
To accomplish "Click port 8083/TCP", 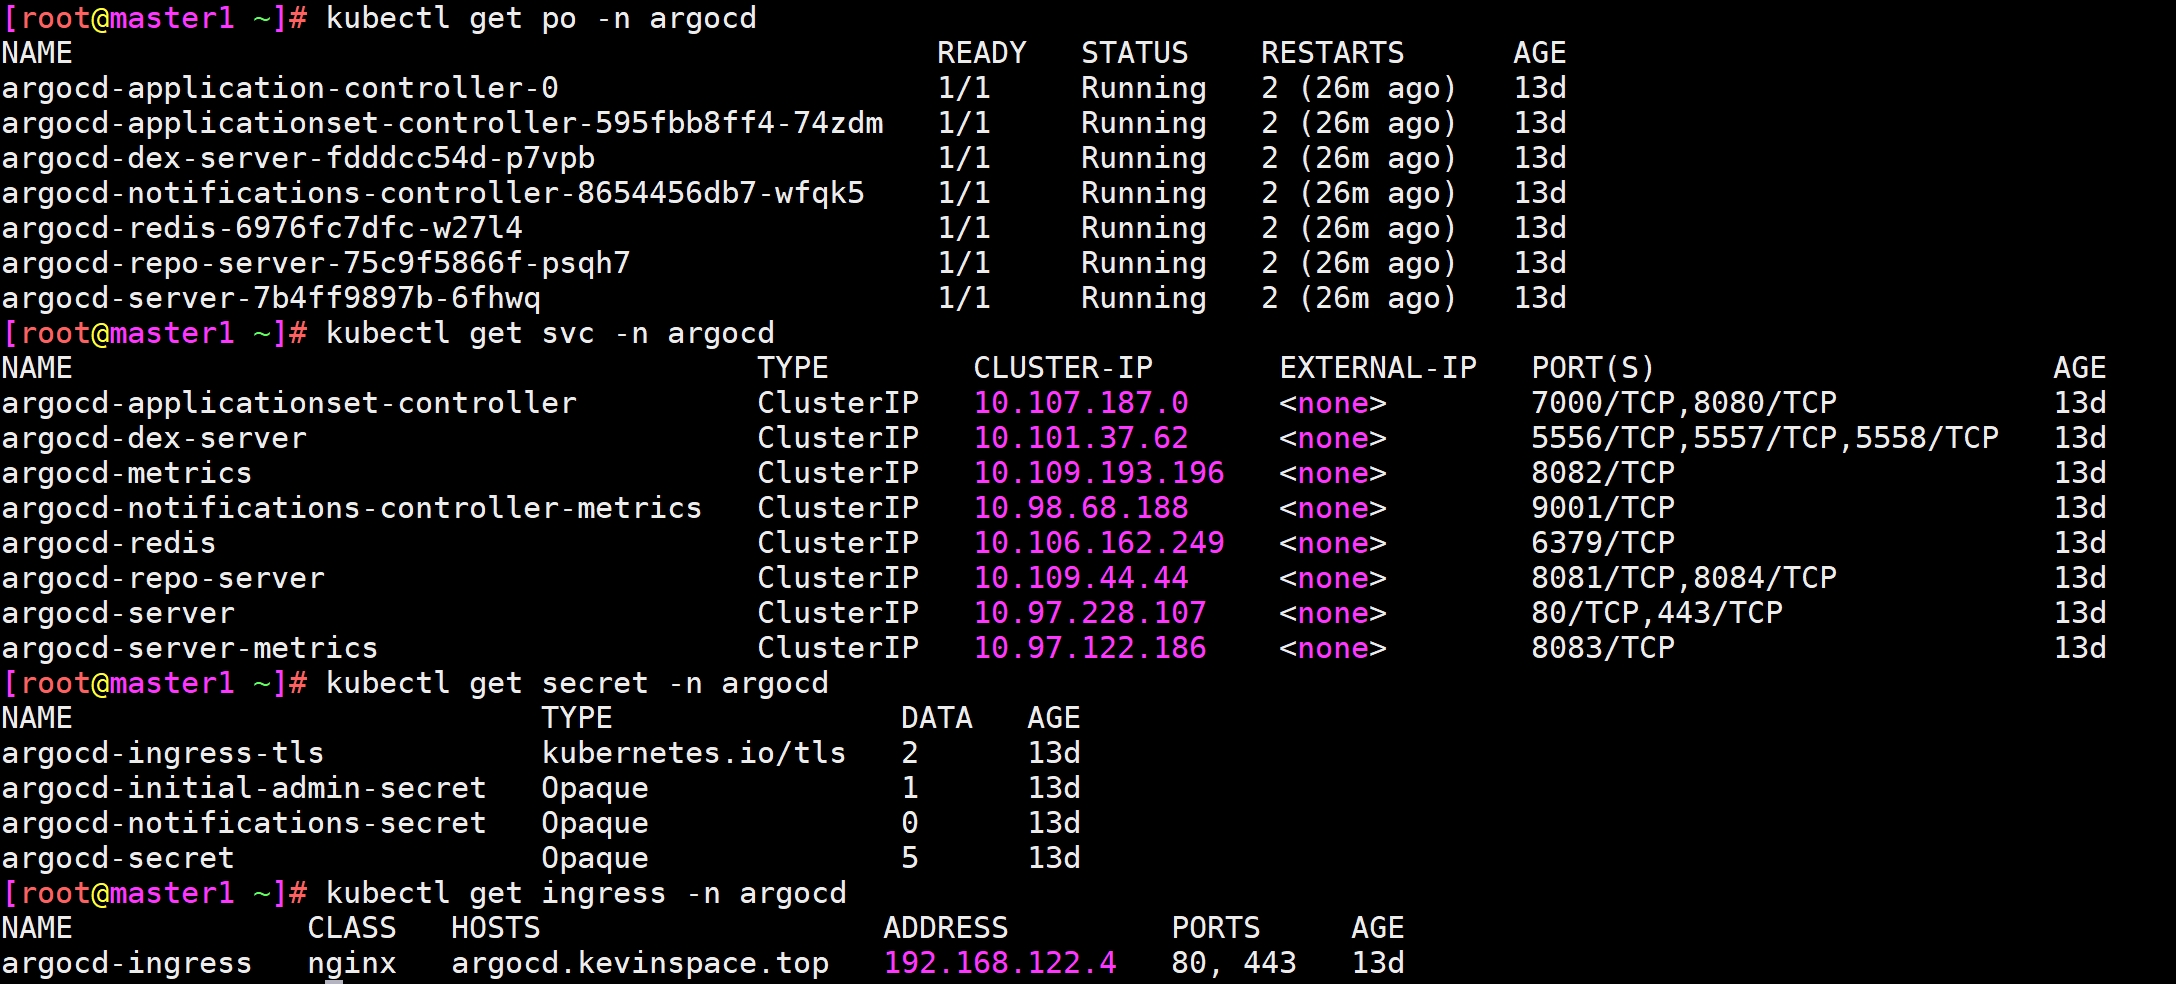I will (x=1603, y=649).
